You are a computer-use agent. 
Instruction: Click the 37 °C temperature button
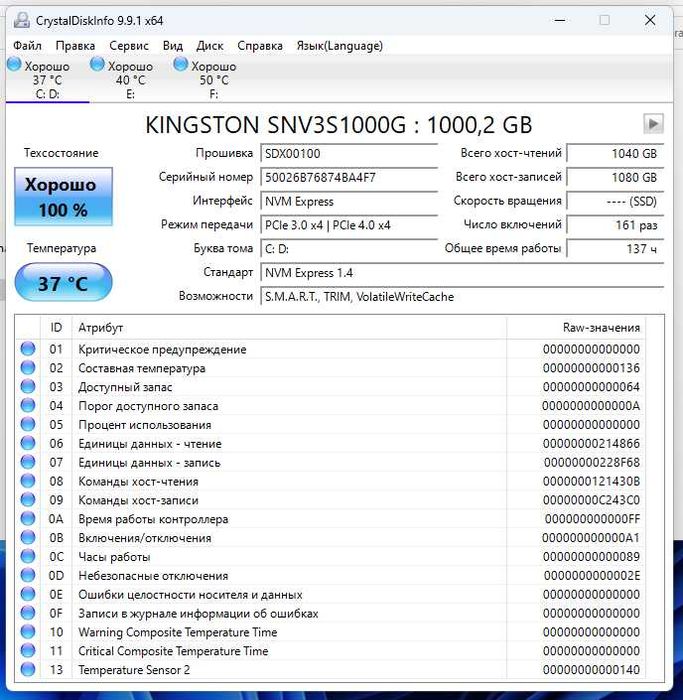click(x=63, y=283)
